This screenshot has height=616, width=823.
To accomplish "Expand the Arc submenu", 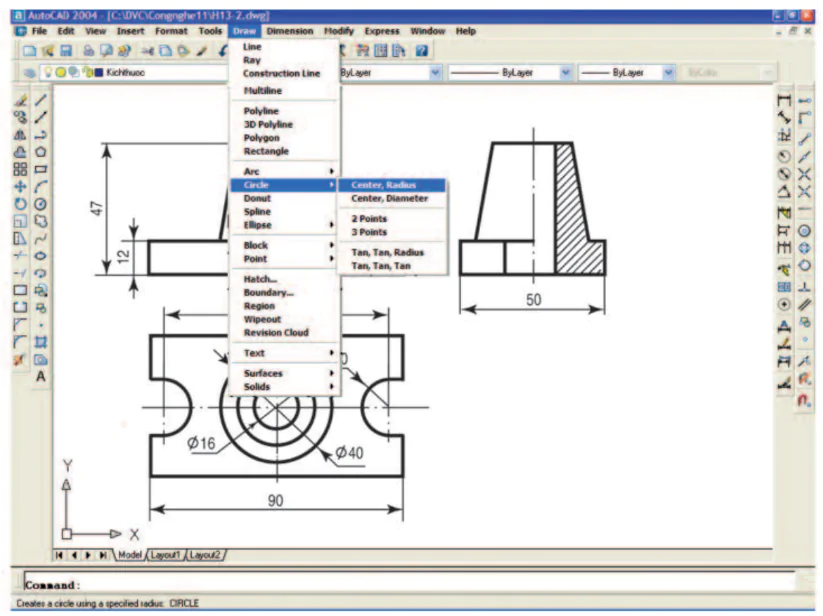I will pos(284,171).
